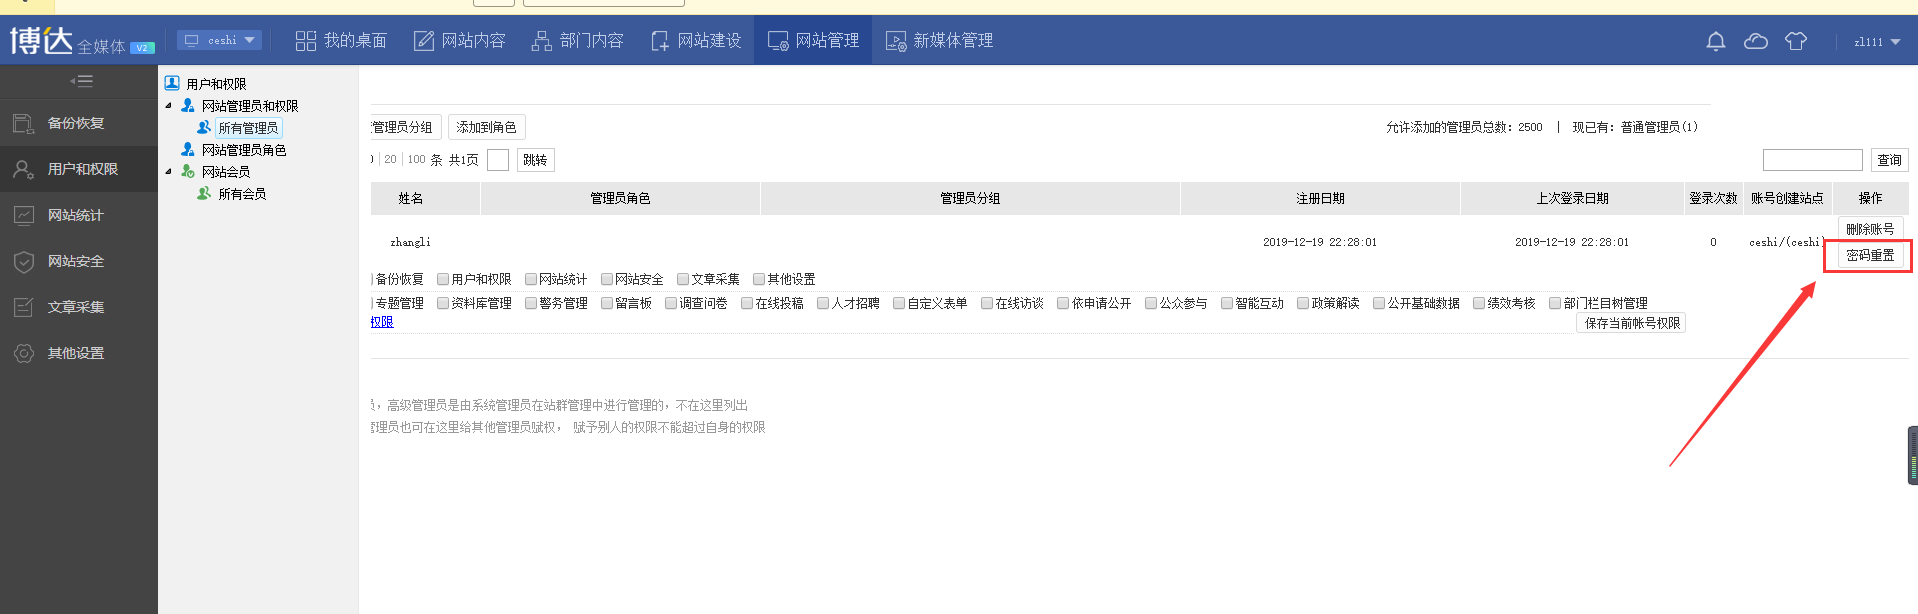Screen dimensions: 1918x614
Task: Click the 文章采集 sidebar icon
Action: [24, 307]
